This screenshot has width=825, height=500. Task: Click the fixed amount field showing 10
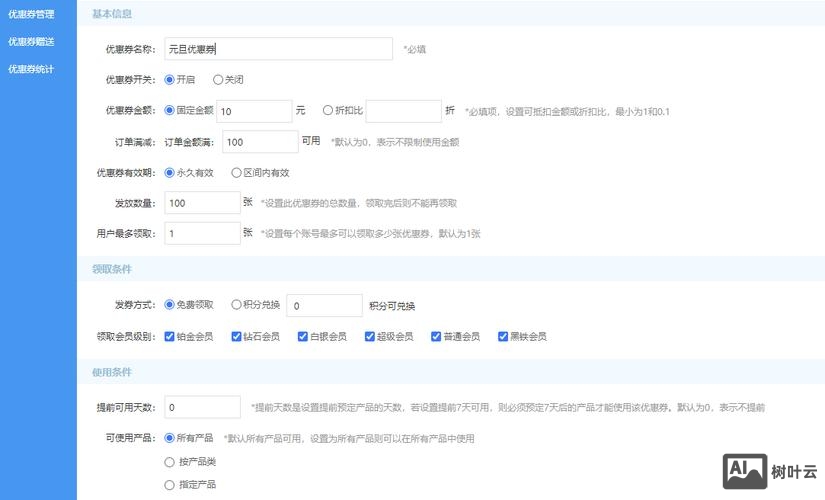tap(254, 111)
